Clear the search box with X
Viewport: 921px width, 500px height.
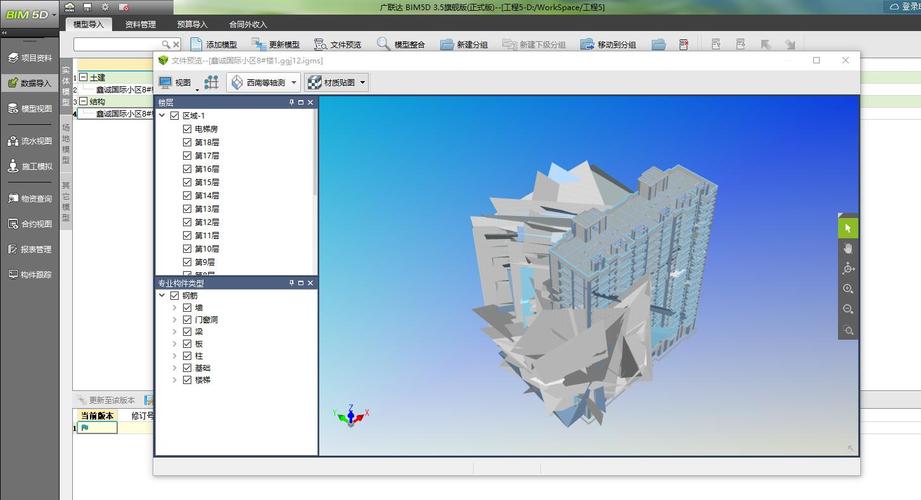(x=176, y=44)
